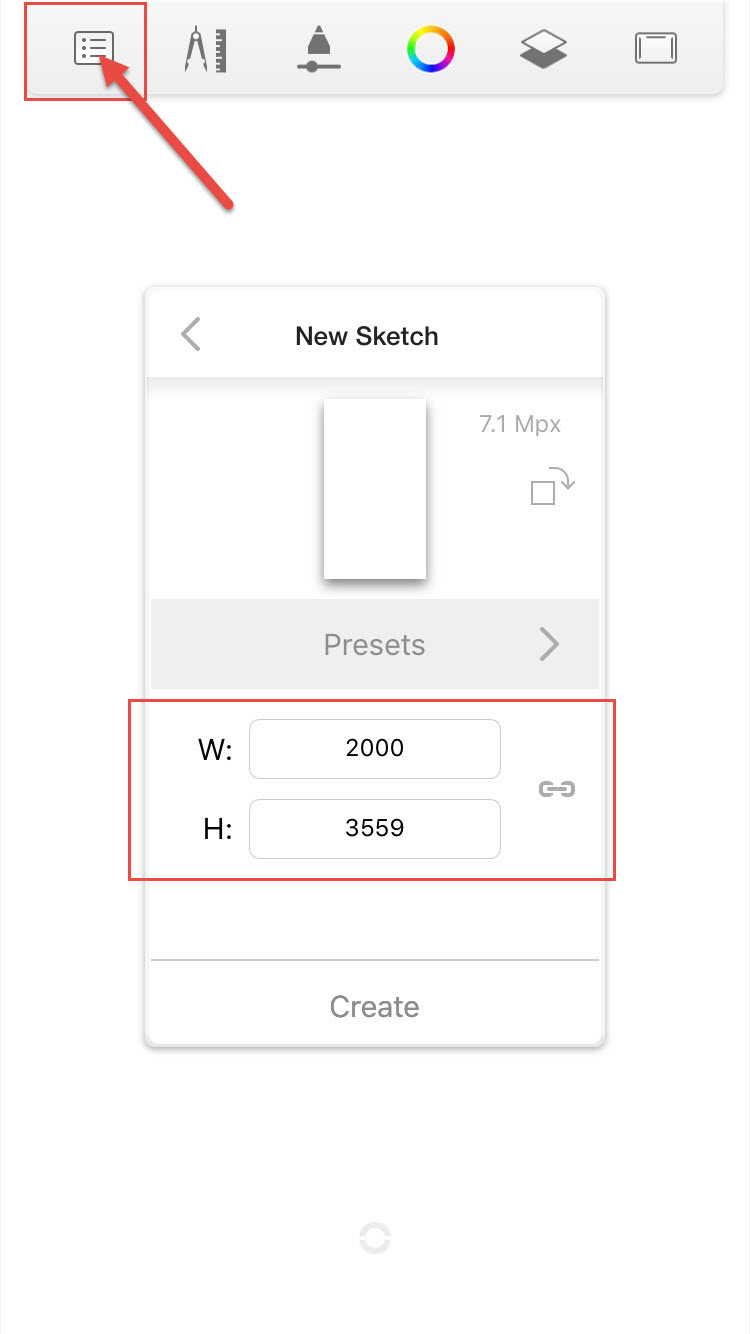The width and height of the screenshot is (750, 1334).
Task: Select the precision compass and ruler tools icon
Action: click(205, 48)
